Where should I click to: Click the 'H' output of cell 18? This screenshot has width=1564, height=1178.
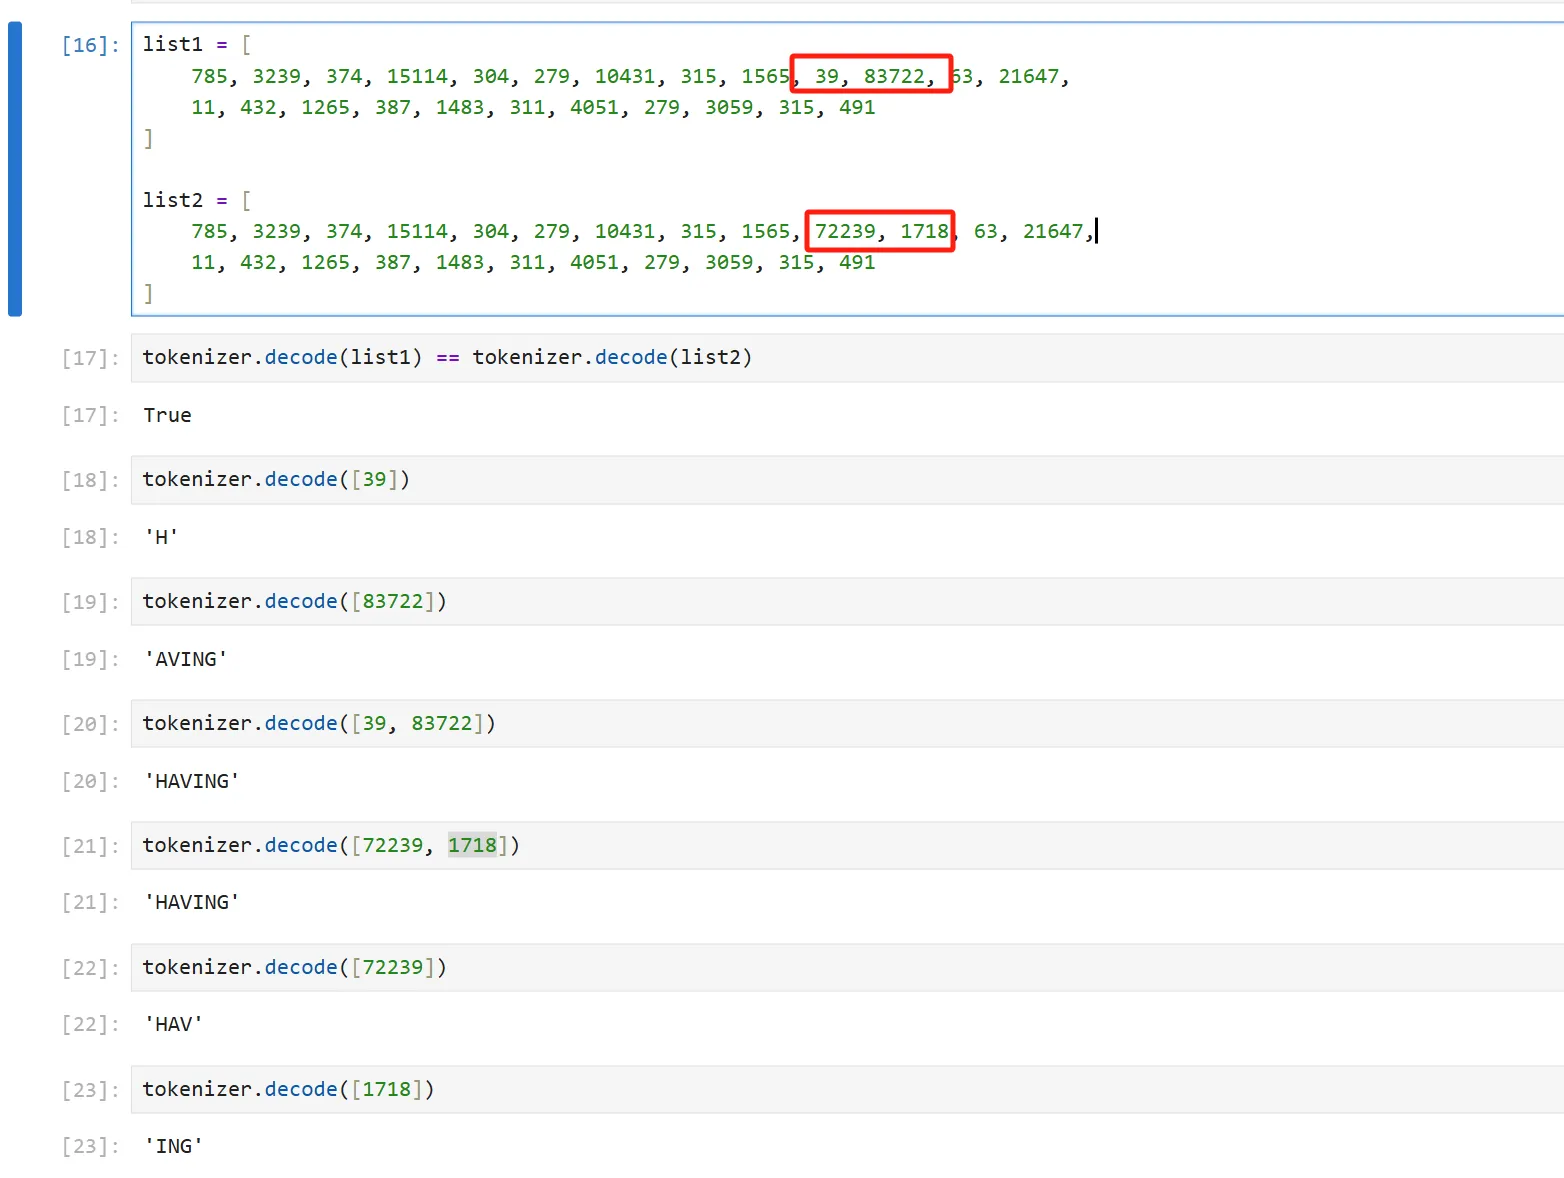(161, 537)
